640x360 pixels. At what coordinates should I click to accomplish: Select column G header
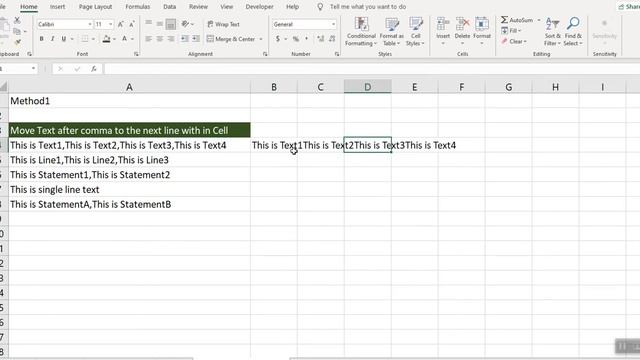(x=509, y=87)
